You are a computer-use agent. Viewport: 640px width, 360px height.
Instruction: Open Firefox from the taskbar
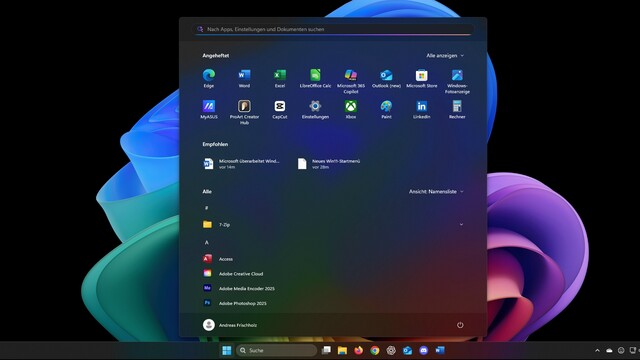(358, 350)
